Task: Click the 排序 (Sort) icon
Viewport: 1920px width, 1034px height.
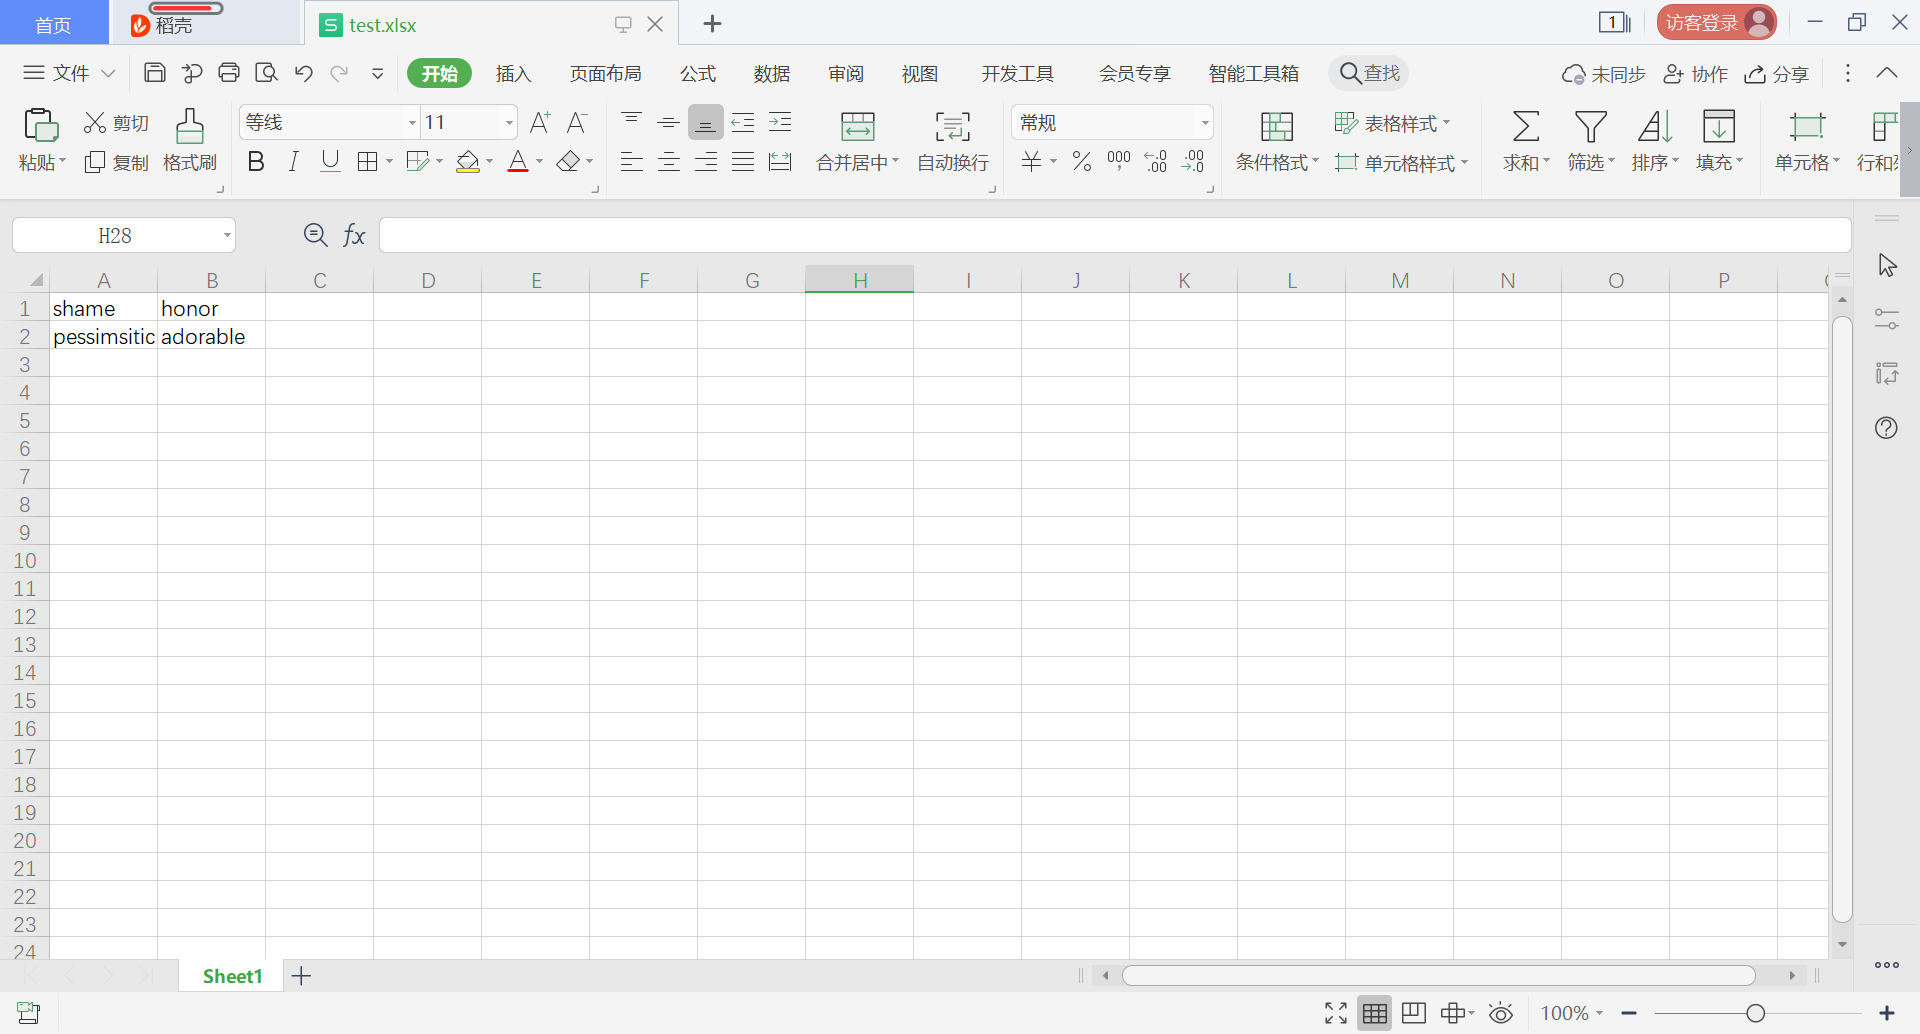Action: [1653, 140]
